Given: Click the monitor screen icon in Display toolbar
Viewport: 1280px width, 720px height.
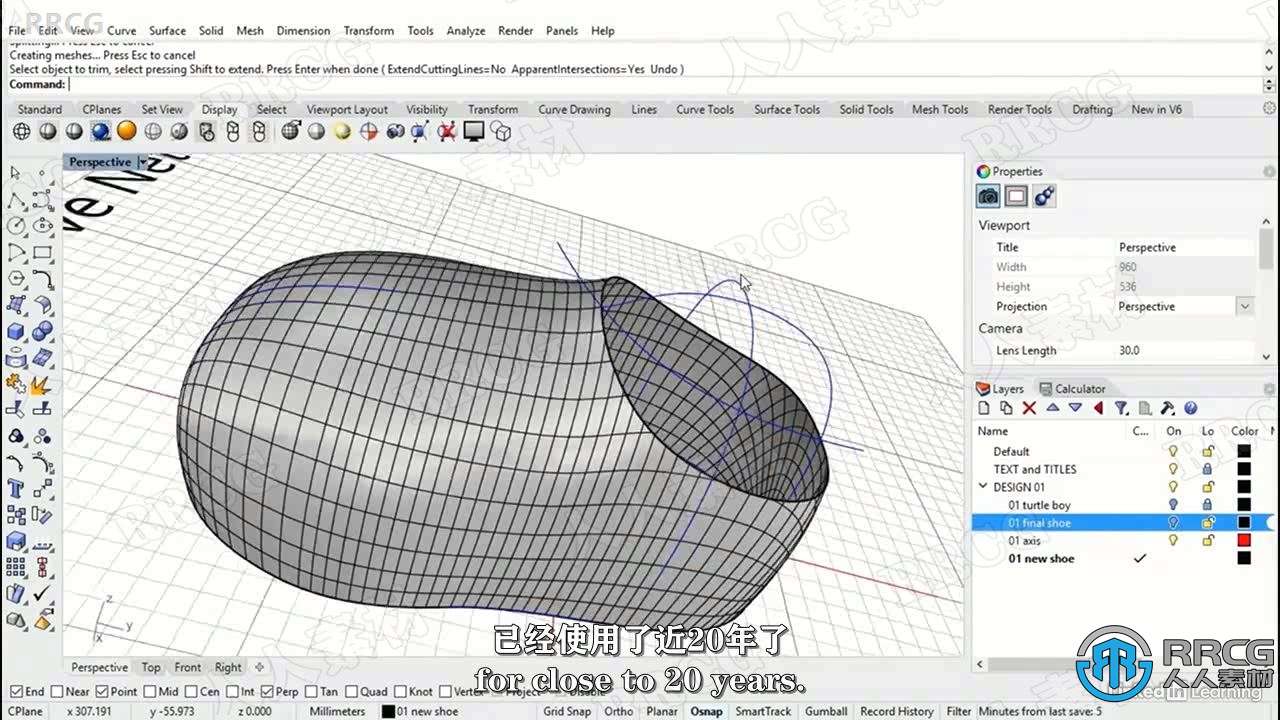Looking at the screenshot, I should (474, 131).
